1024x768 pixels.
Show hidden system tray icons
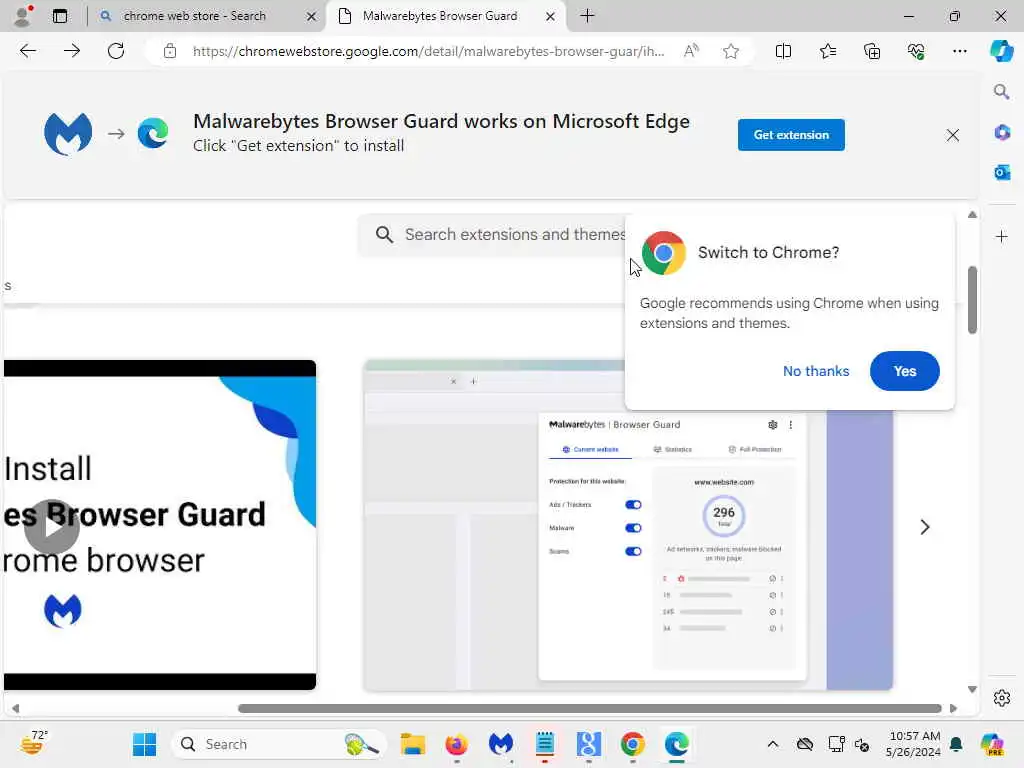773,744
